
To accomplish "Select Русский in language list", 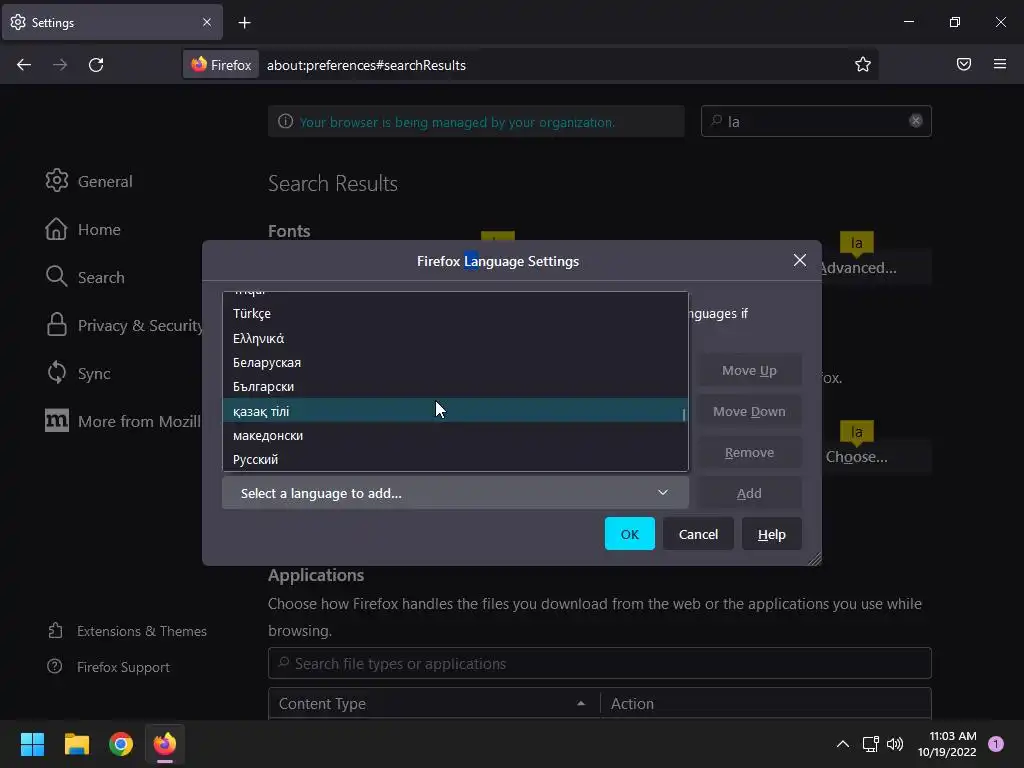I will [455, 459].
